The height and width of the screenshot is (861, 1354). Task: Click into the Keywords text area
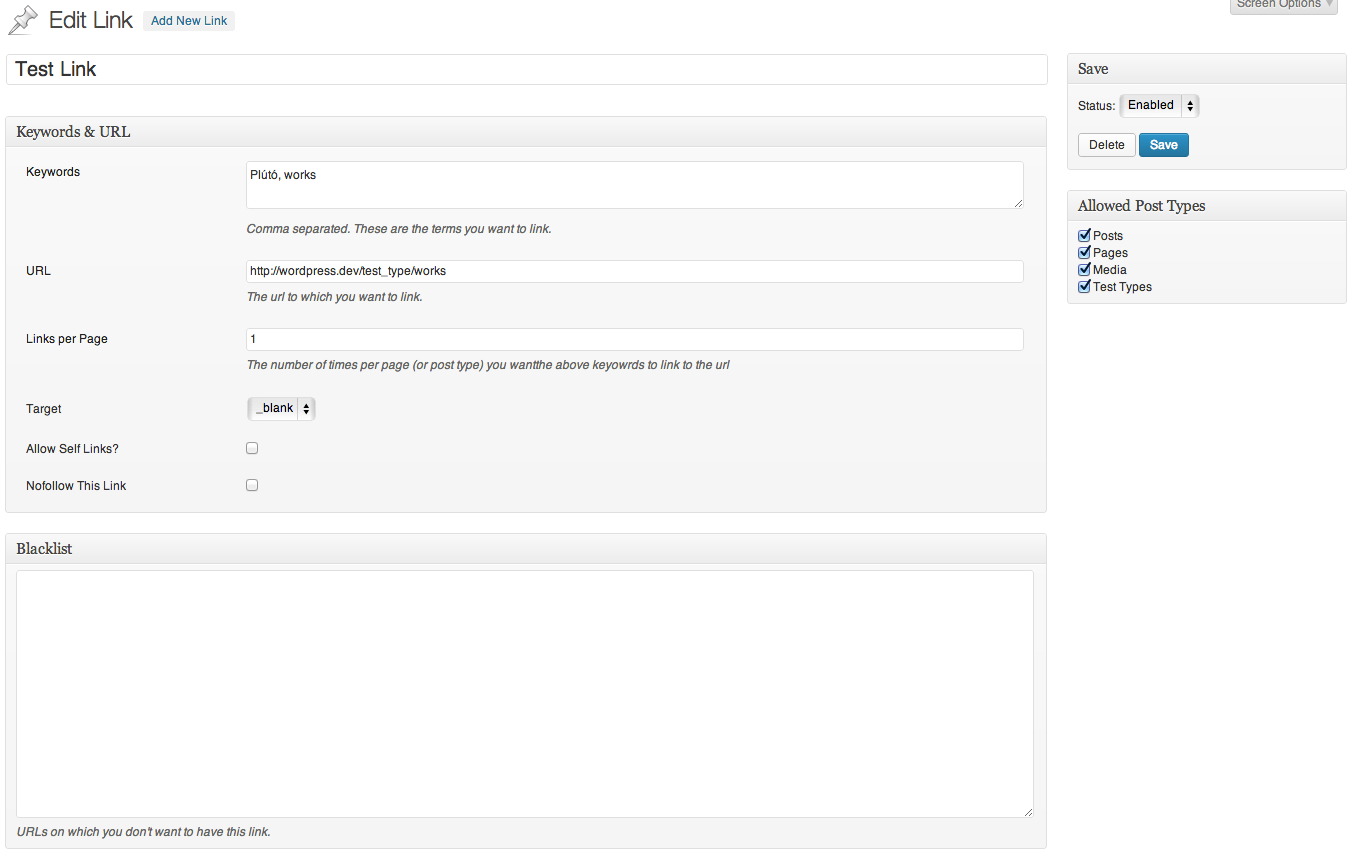[x=634, y=185]
